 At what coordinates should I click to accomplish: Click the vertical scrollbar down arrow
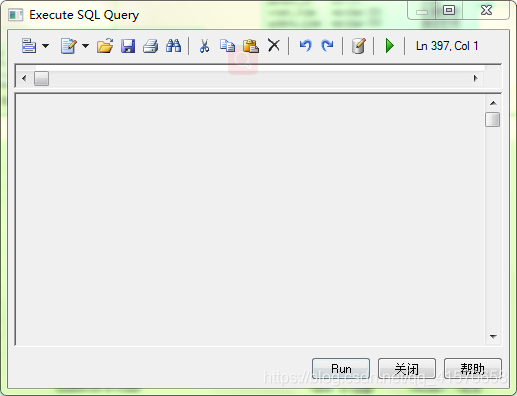pos(493,337)
